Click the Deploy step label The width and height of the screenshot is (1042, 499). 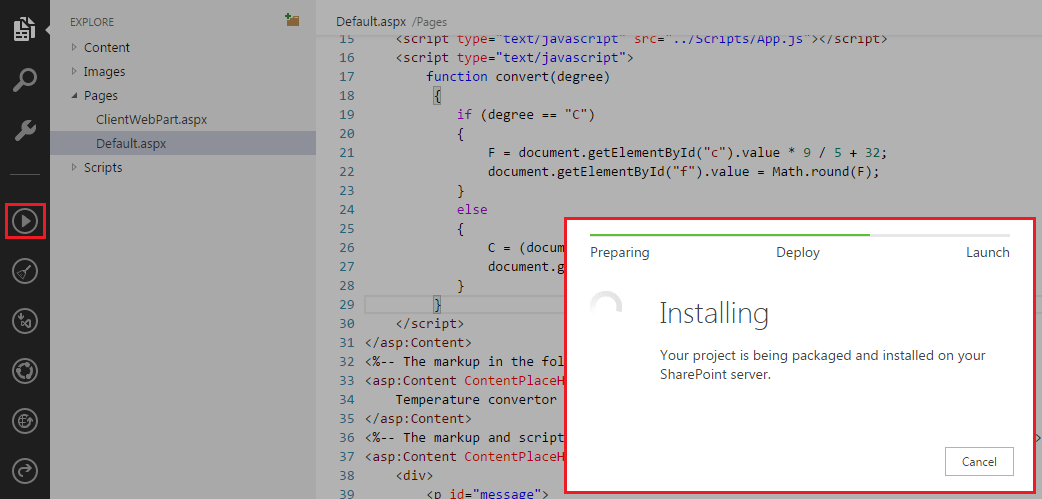pyautogui.click(x=797, y=252)
